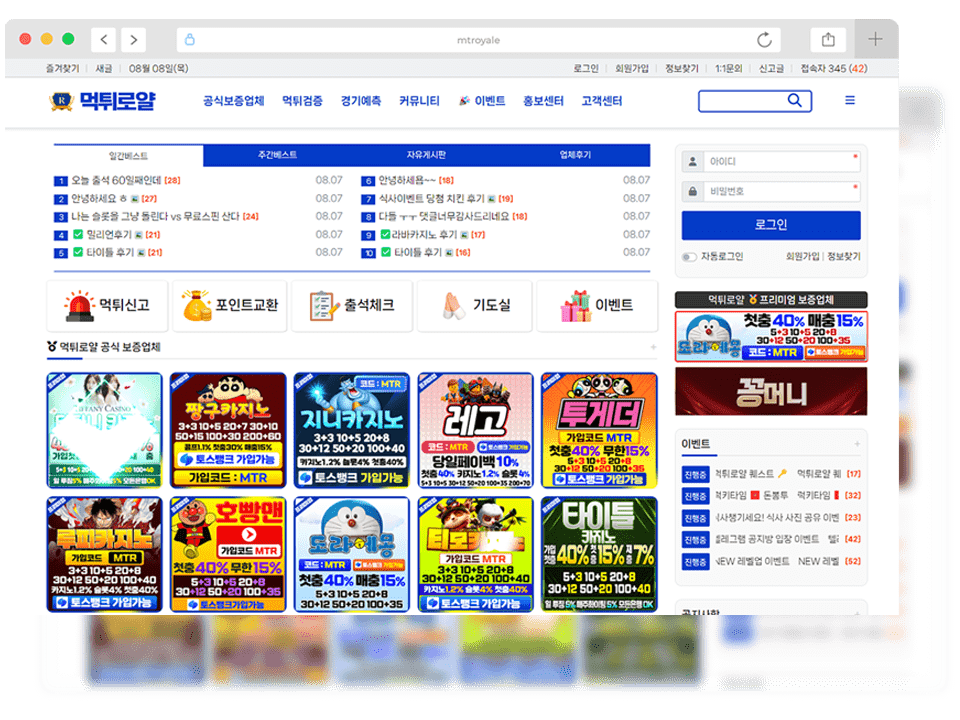
Task: Expand 먹튀로얄 공식 보증업체 with the plus
Action: coord(653,347)
